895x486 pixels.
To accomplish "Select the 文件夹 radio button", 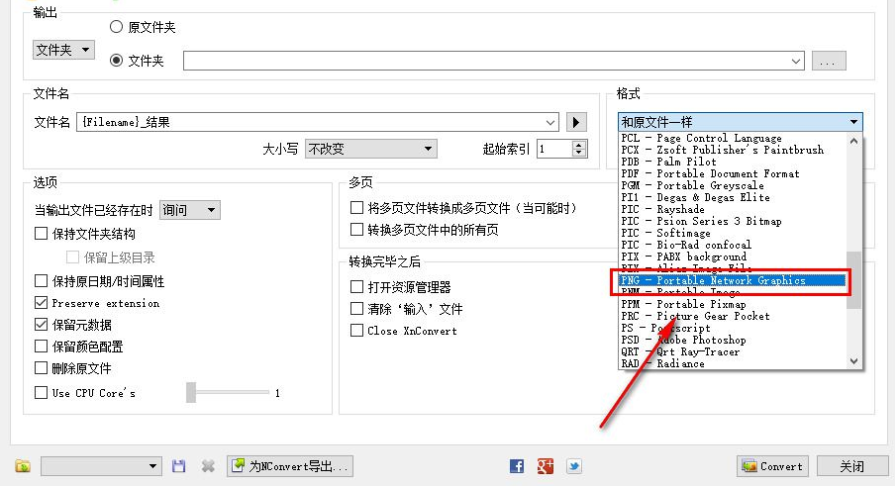I will pos(116,60).
